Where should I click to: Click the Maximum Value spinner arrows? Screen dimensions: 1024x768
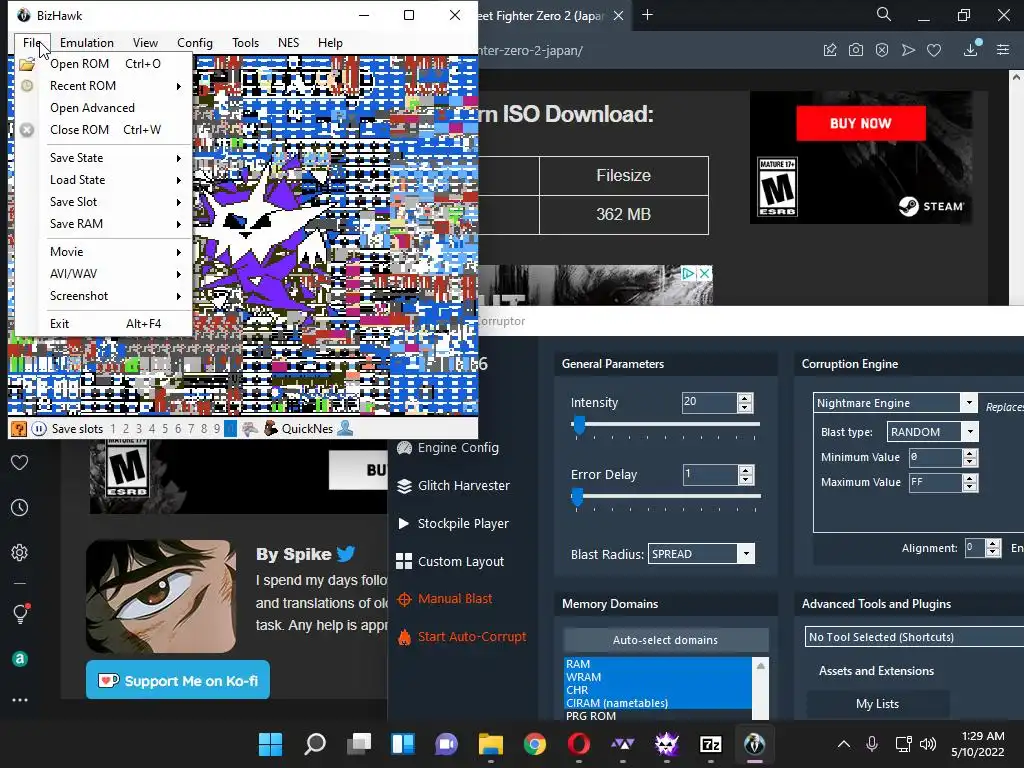tap(970, 483)
